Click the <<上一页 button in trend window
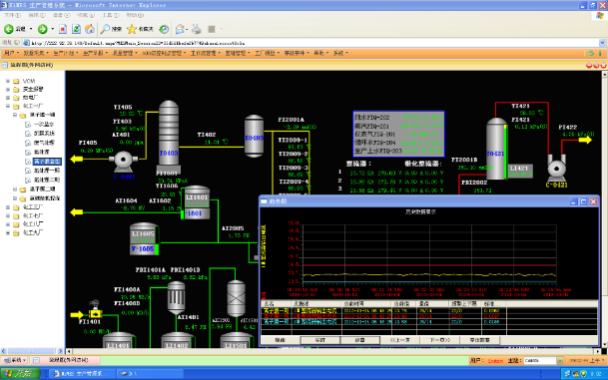 (400, 340)
